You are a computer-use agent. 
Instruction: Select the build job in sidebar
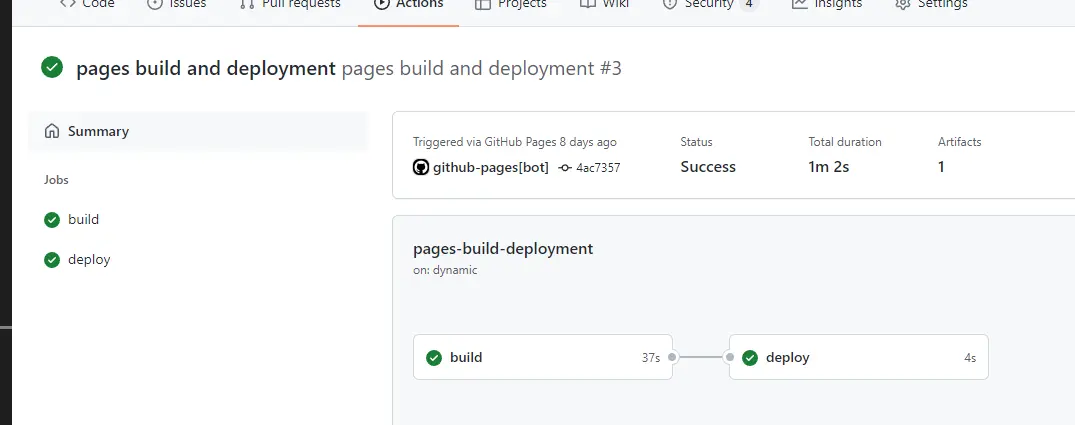[83, 220]
